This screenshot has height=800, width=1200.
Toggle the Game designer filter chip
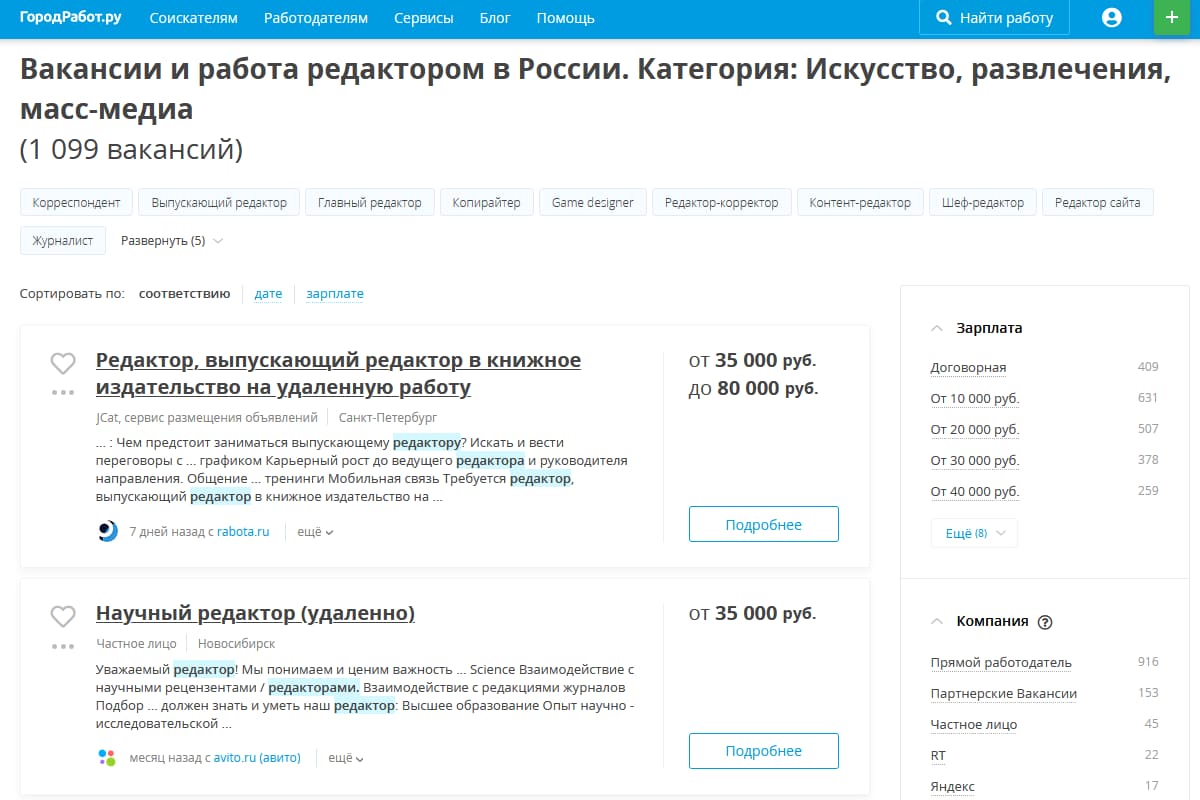click(x=590, y=201)
